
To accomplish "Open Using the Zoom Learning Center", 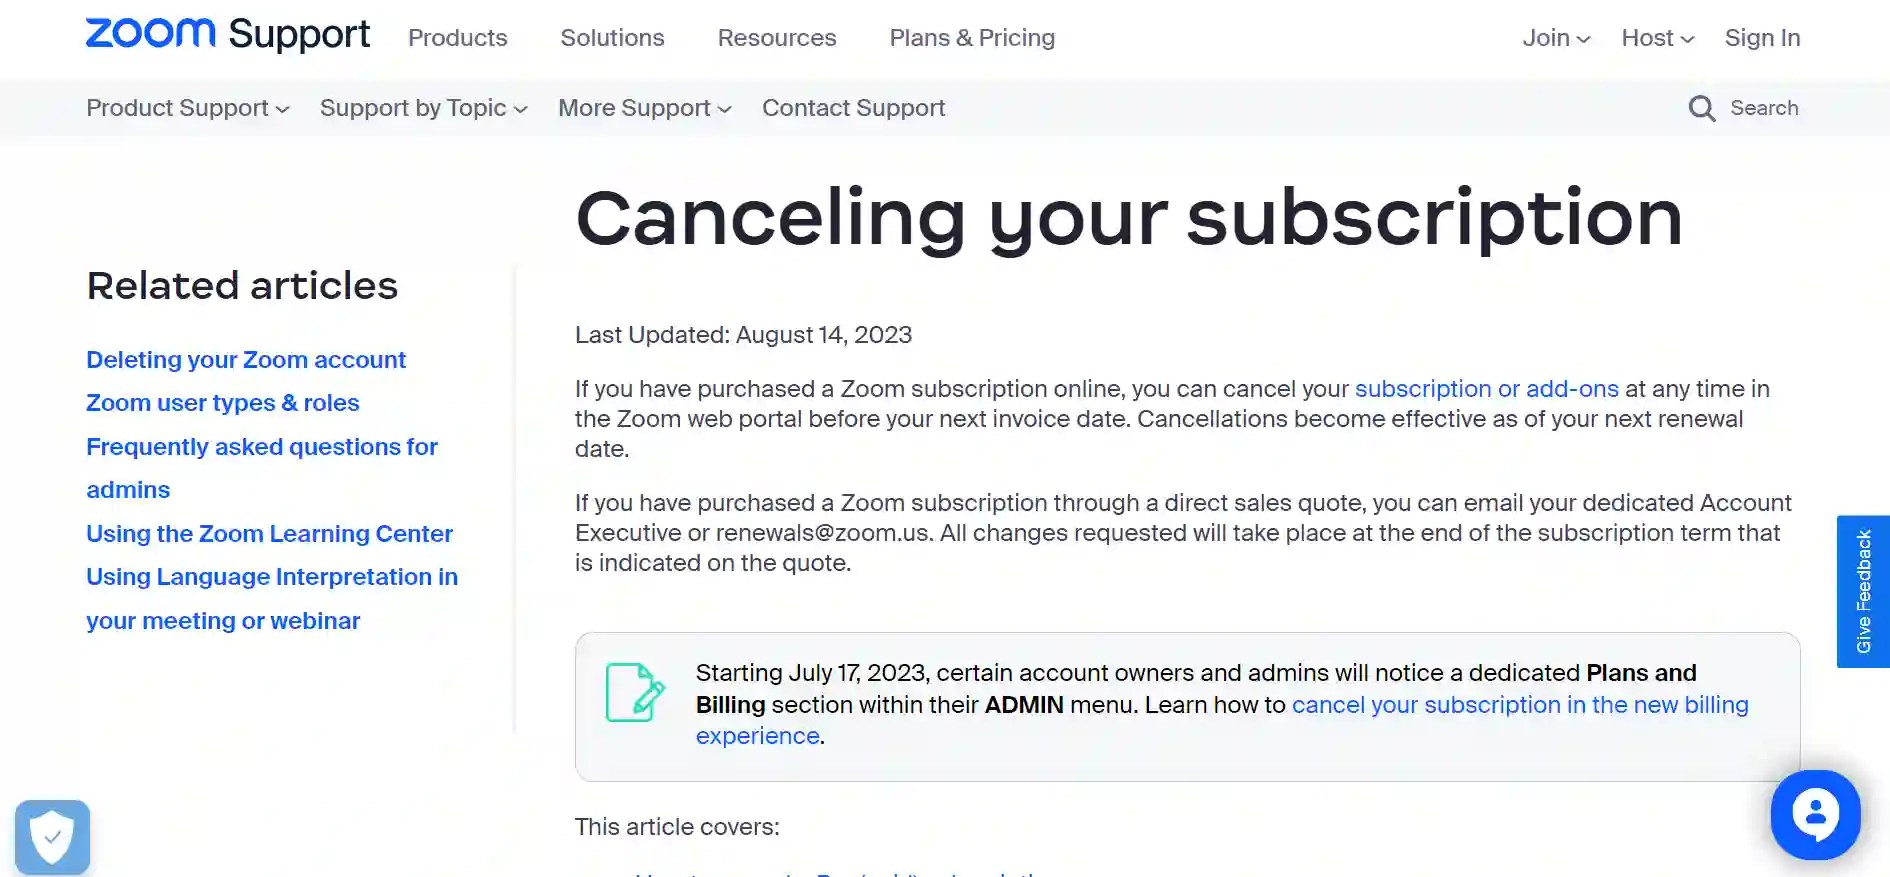I will [x=269, y=534].
